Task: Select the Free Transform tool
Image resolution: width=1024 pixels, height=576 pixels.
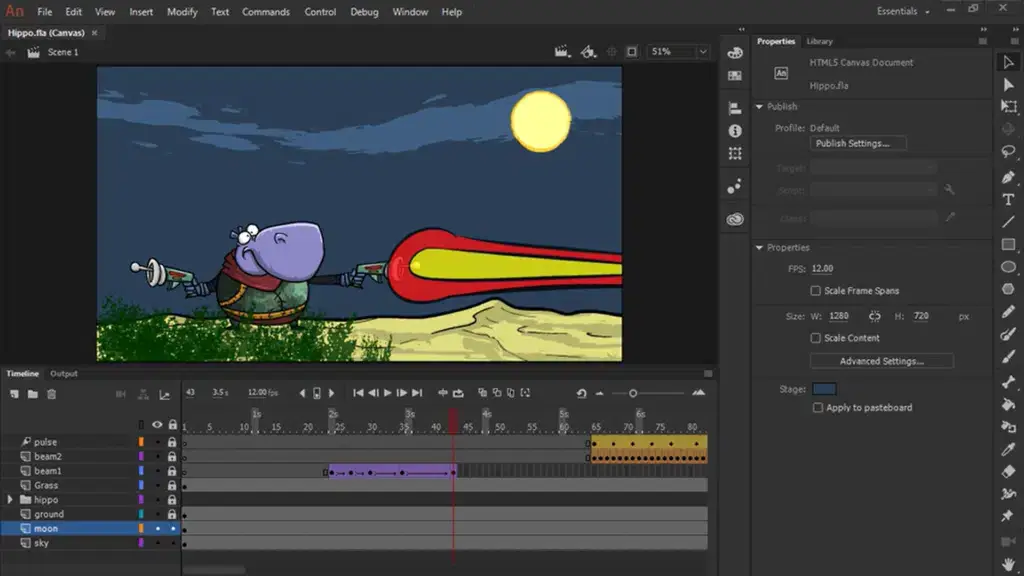Action: click(x=1009, y=105)
